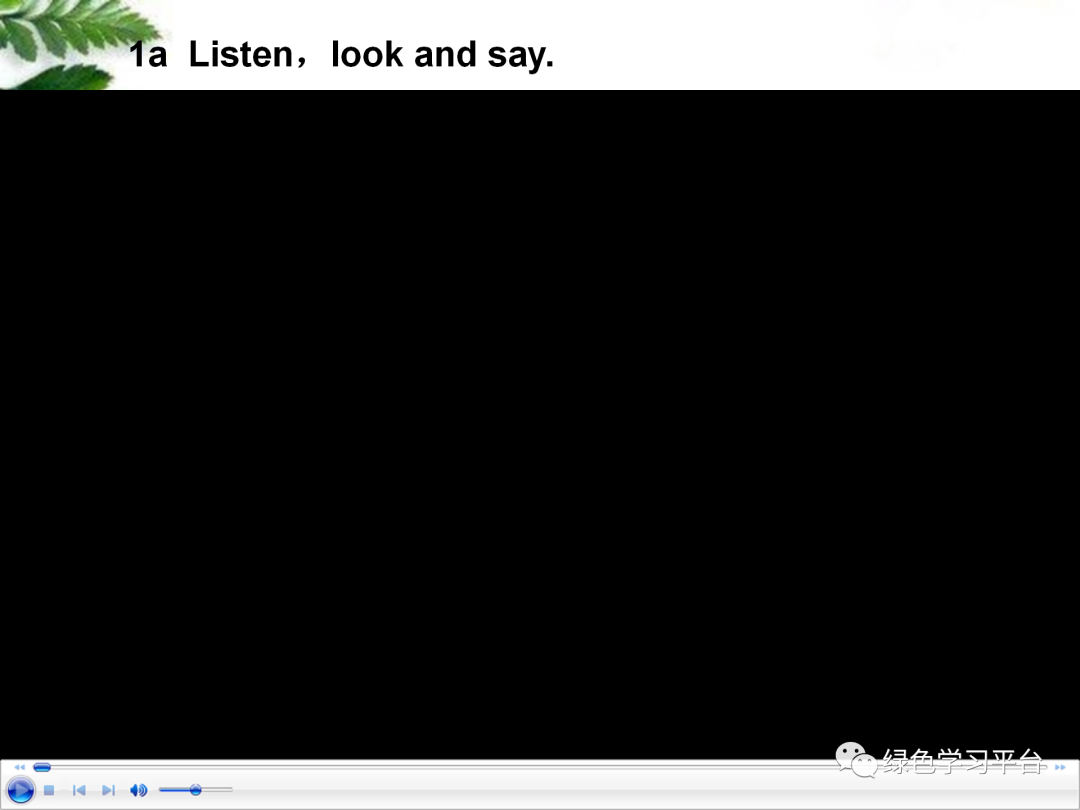
Task: Click the seek bar position handle
Action: (x=42, y=767)
